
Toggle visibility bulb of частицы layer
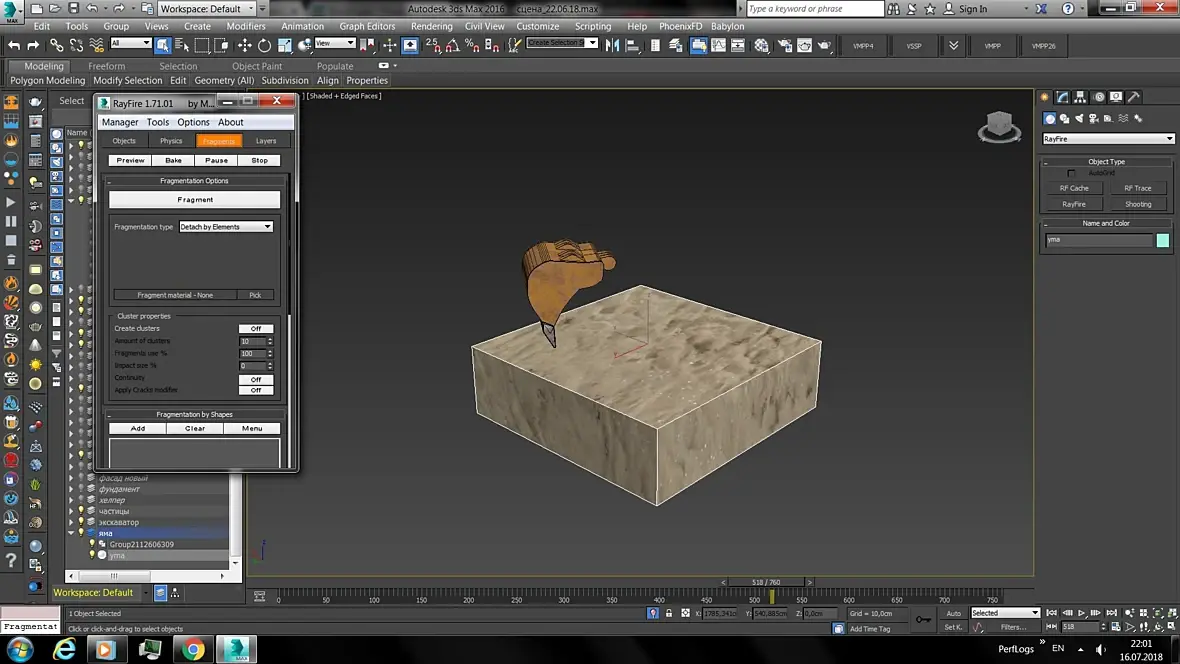(x=81, y=511)
